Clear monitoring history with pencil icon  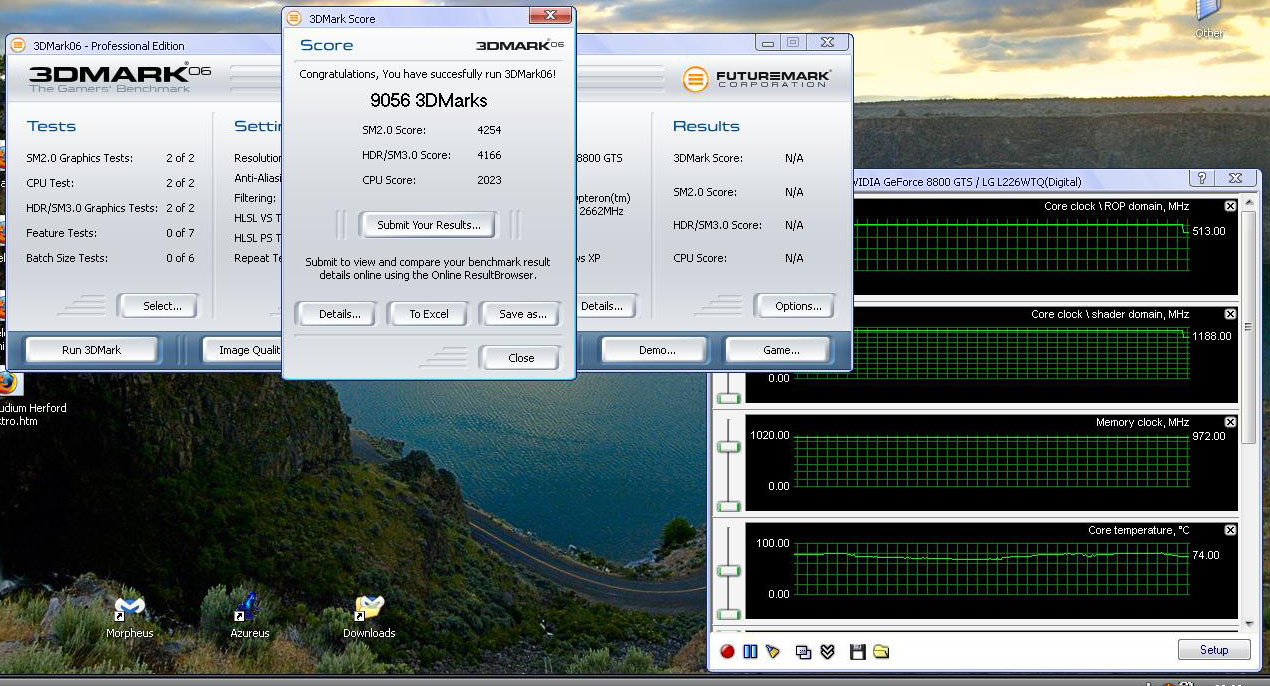(772, 652)
